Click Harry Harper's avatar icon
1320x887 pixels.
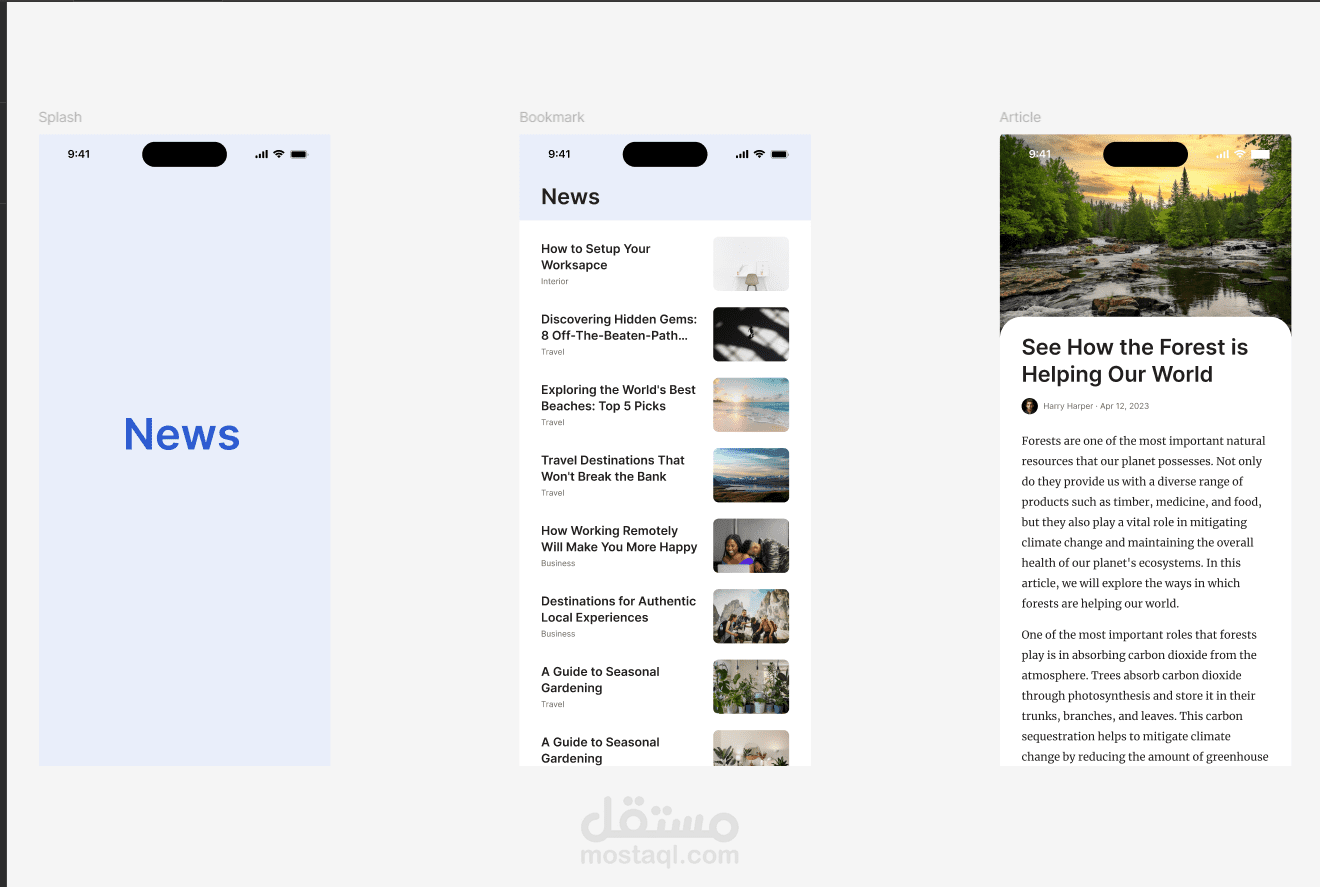click(1029, 406)
